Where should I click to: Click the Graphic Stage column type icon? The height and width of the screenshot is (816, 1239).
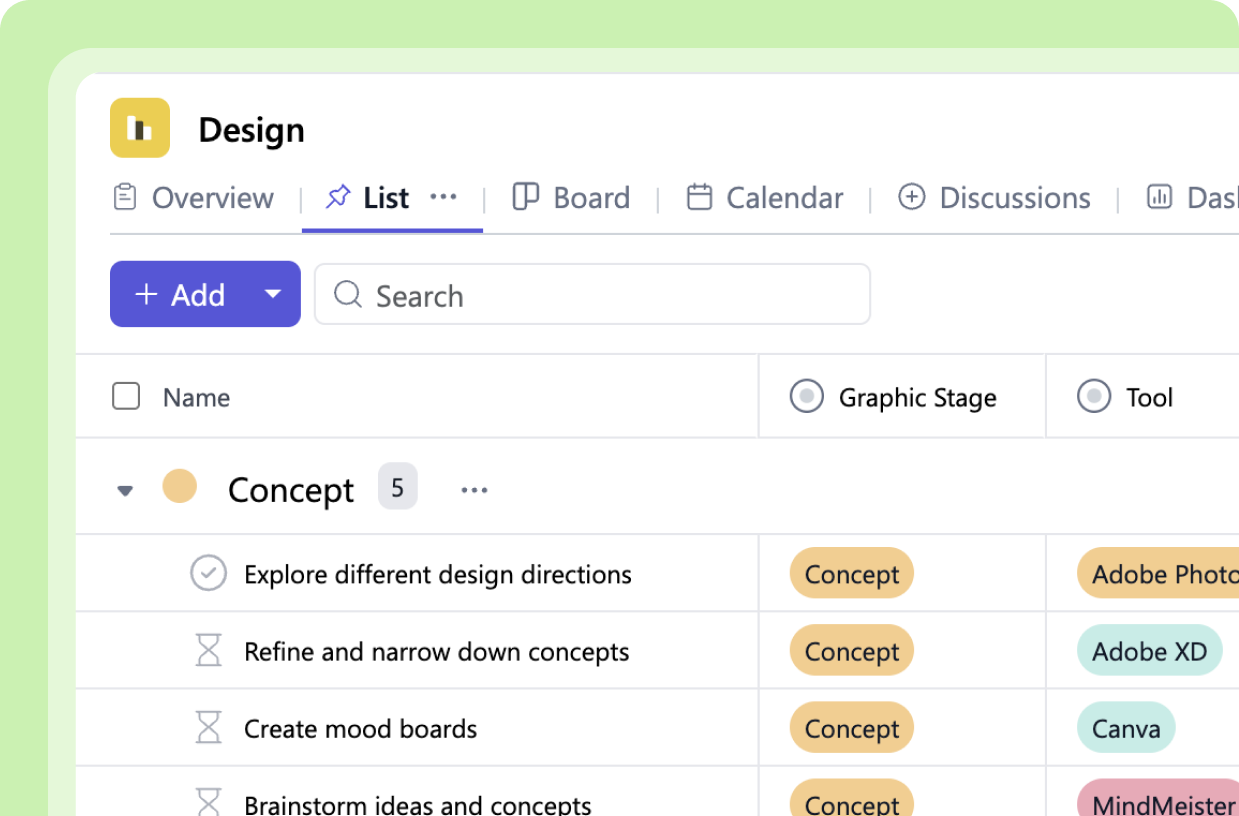coord(806,396)
